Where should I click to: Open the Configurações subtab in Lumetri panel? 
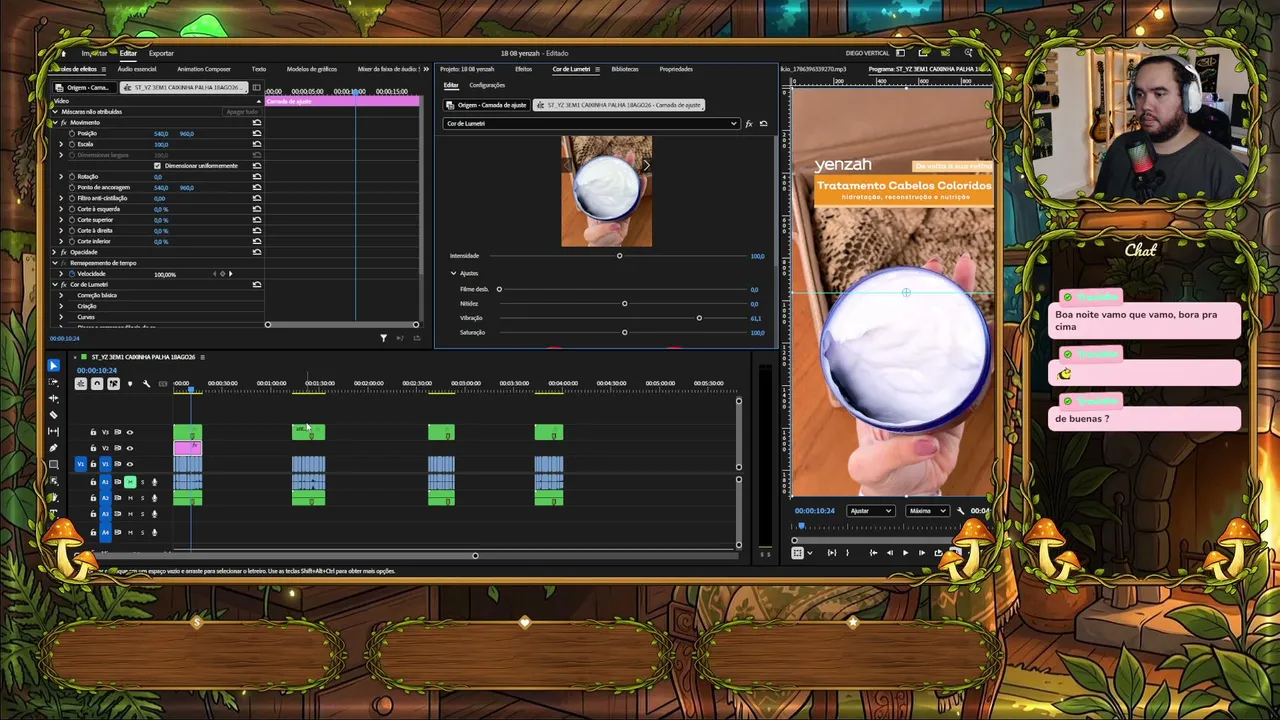487,85
